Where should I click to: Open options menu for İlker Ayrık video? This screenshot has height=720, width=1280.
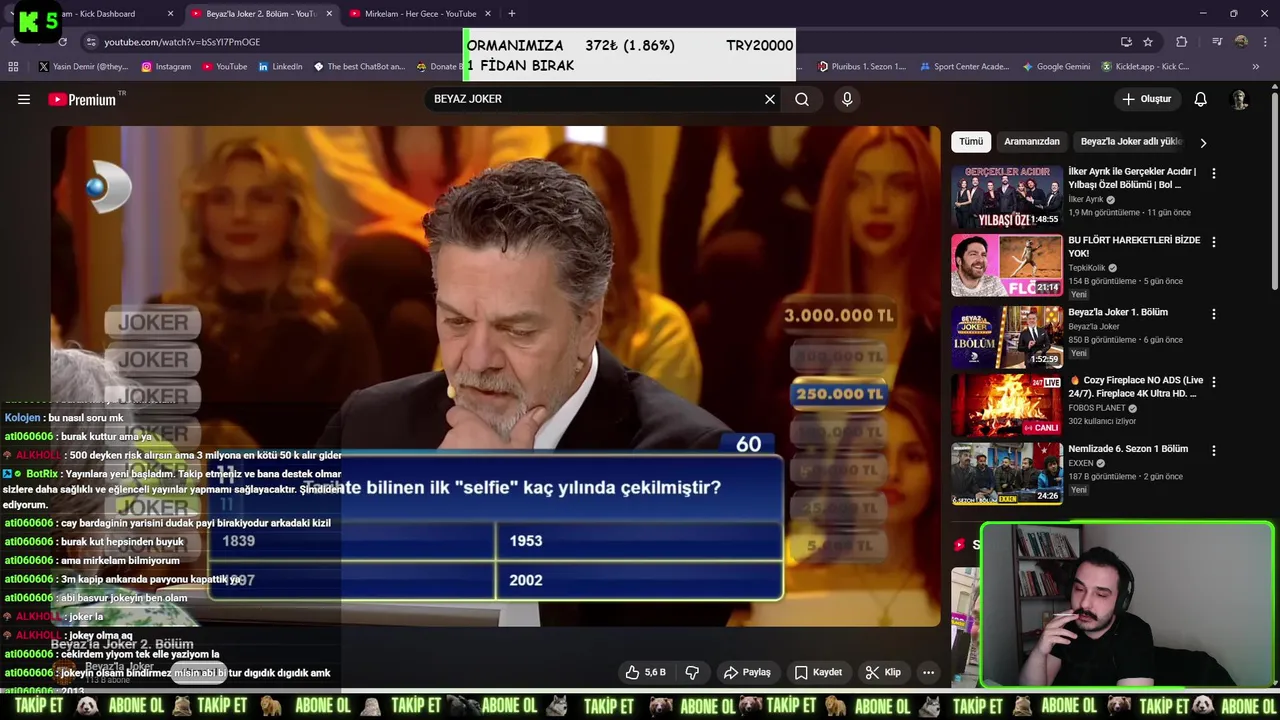[x=1214, y=173]
